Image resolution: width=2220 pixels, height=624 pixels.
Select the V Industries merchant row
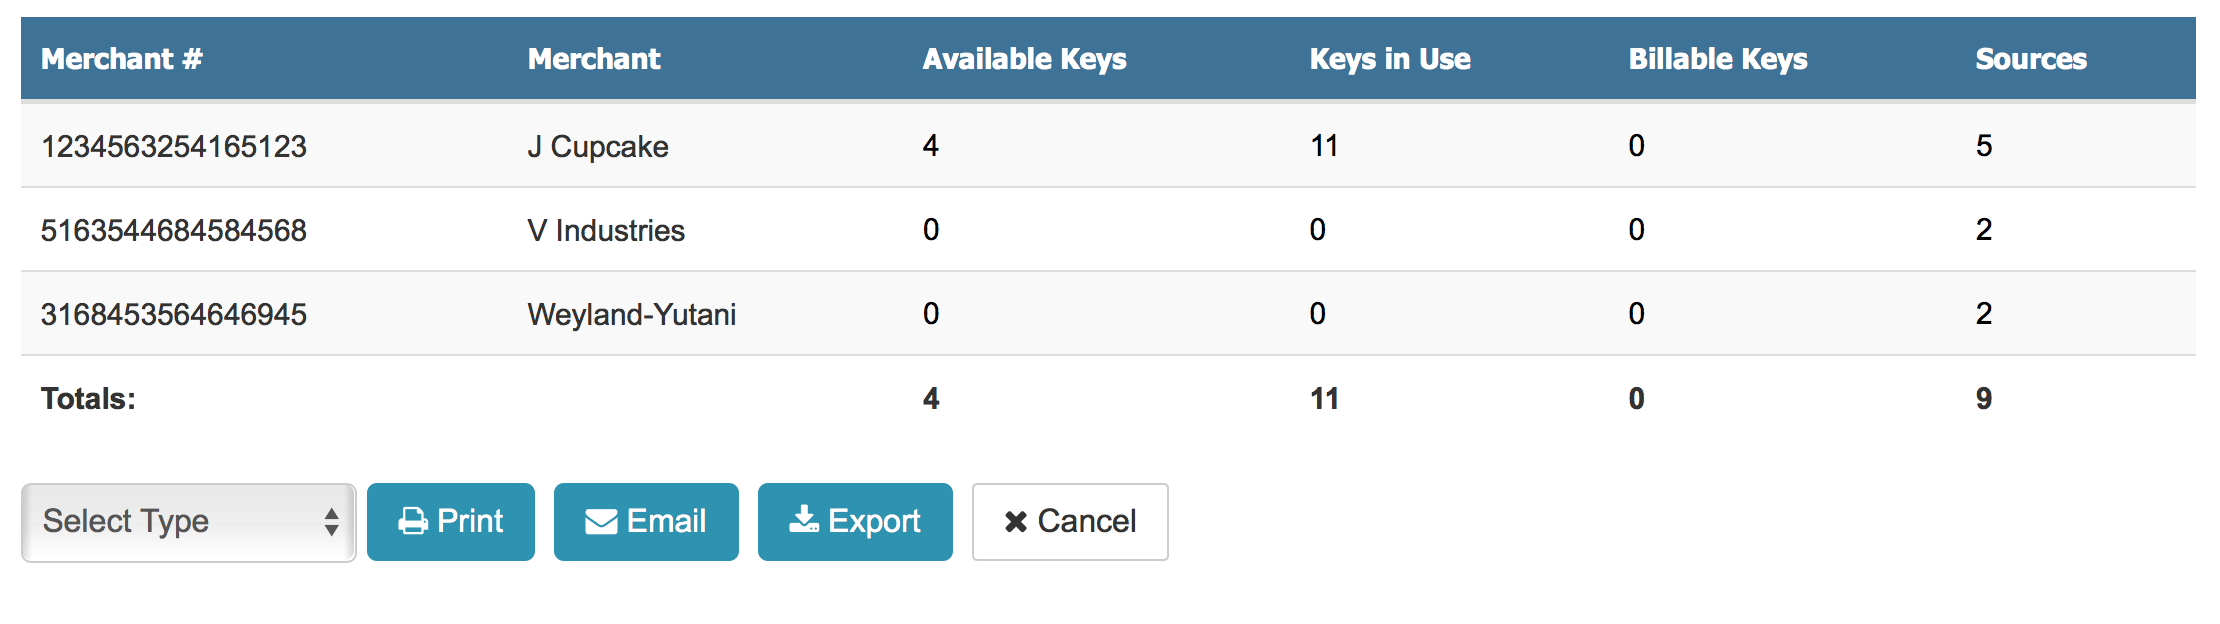[606, 230]
